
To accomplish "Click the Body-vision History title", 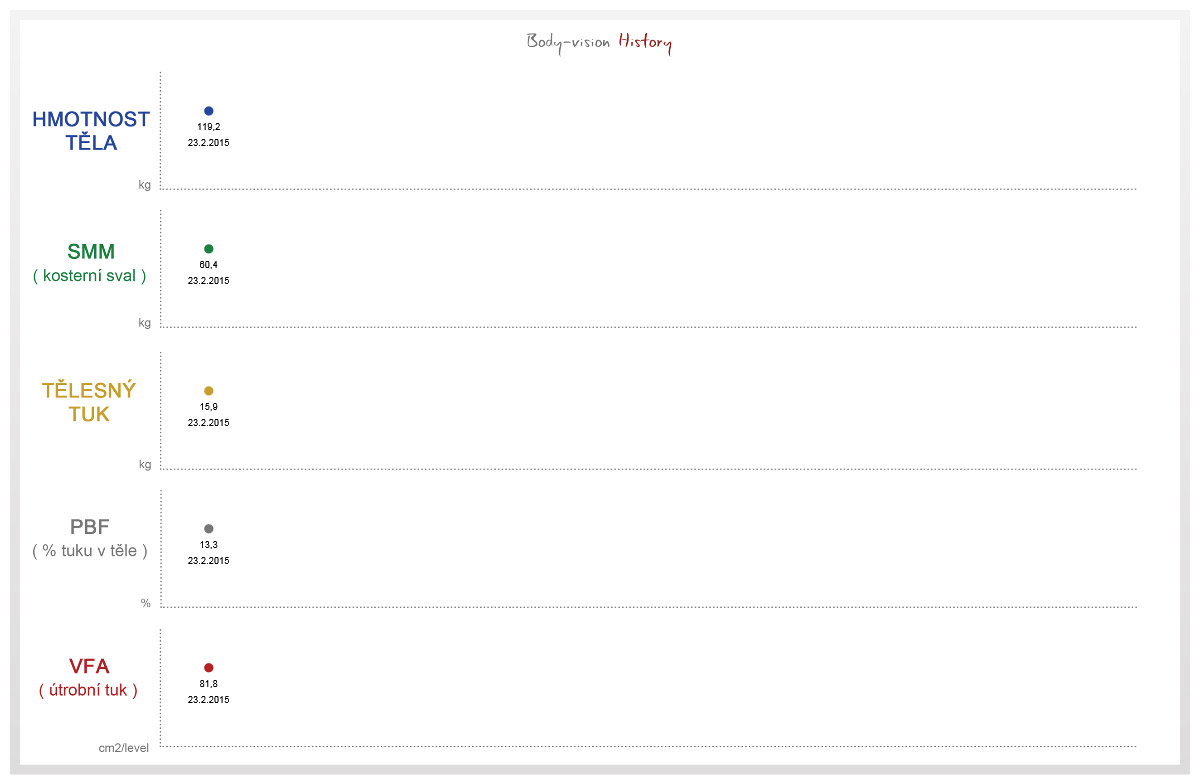I will (x=600, y=43).
